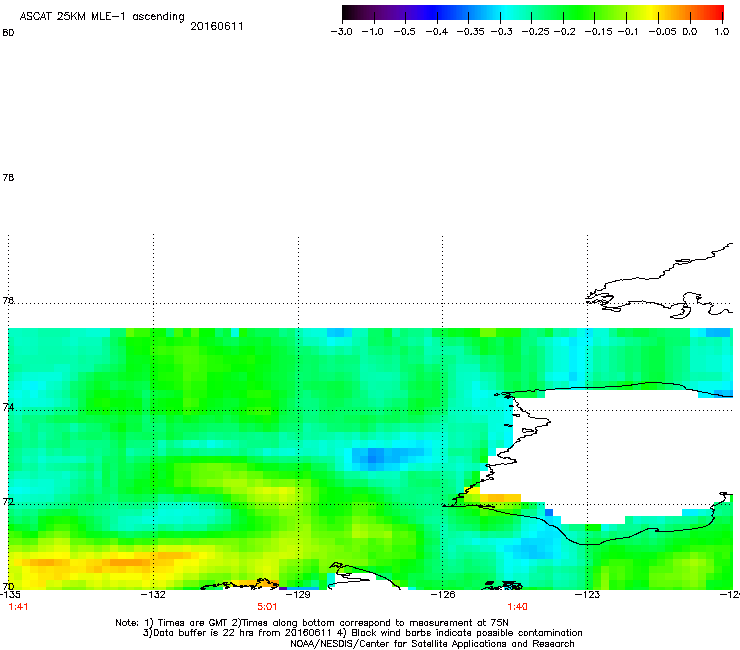Click the '1.0' color scale label
The height and width of the screenshot is (650, 740).
[722, 32]
